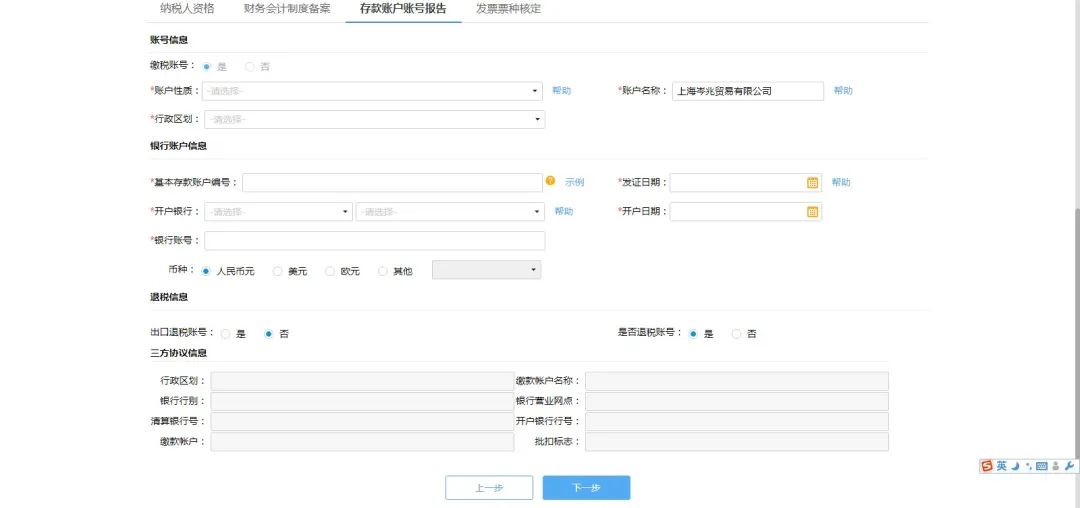Image resolution: width=1080 pixels, height=508 pixels.
Task: Expand the first 开户银行 dropdown
Action: [x=278, y=212]
